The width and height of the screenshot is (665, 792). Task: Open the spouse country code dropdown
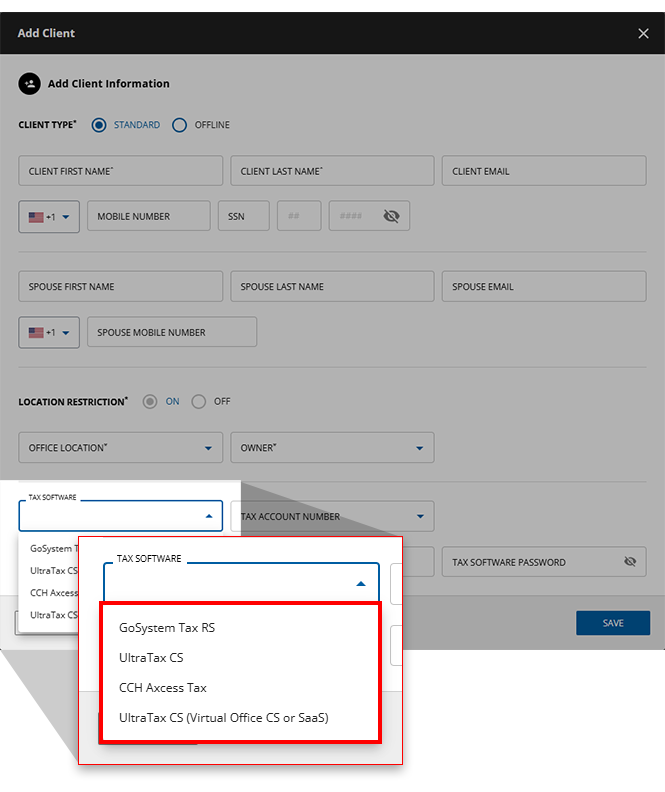point(49,332)
